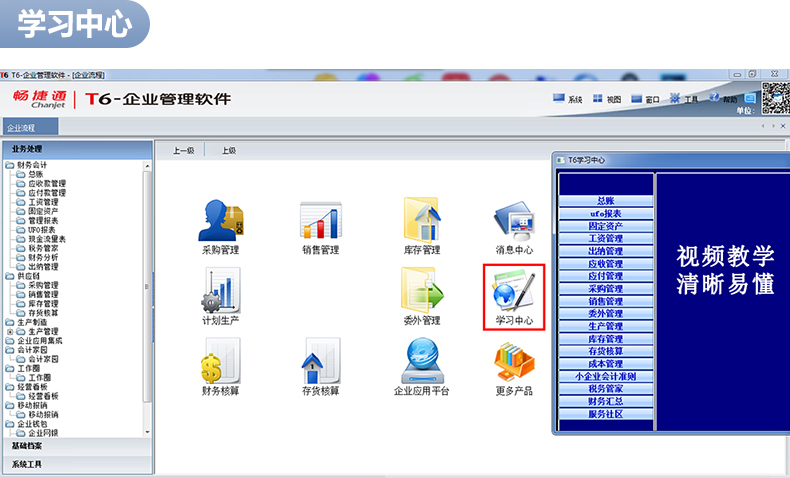Open 应收管理 lesson in T6学习中心

(x=606, y=263)
